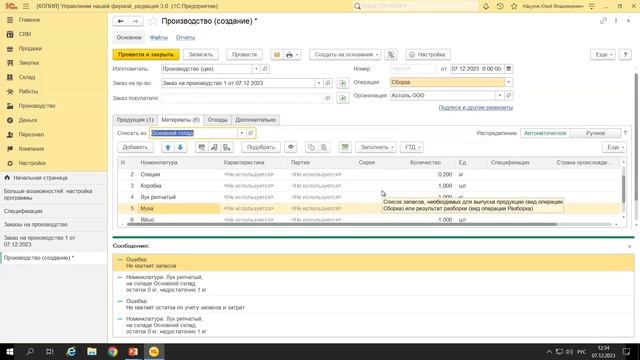The width and height of the screenshot is (640, 360).
Task: Open help with the question mark button
Action: click(625, 55)
